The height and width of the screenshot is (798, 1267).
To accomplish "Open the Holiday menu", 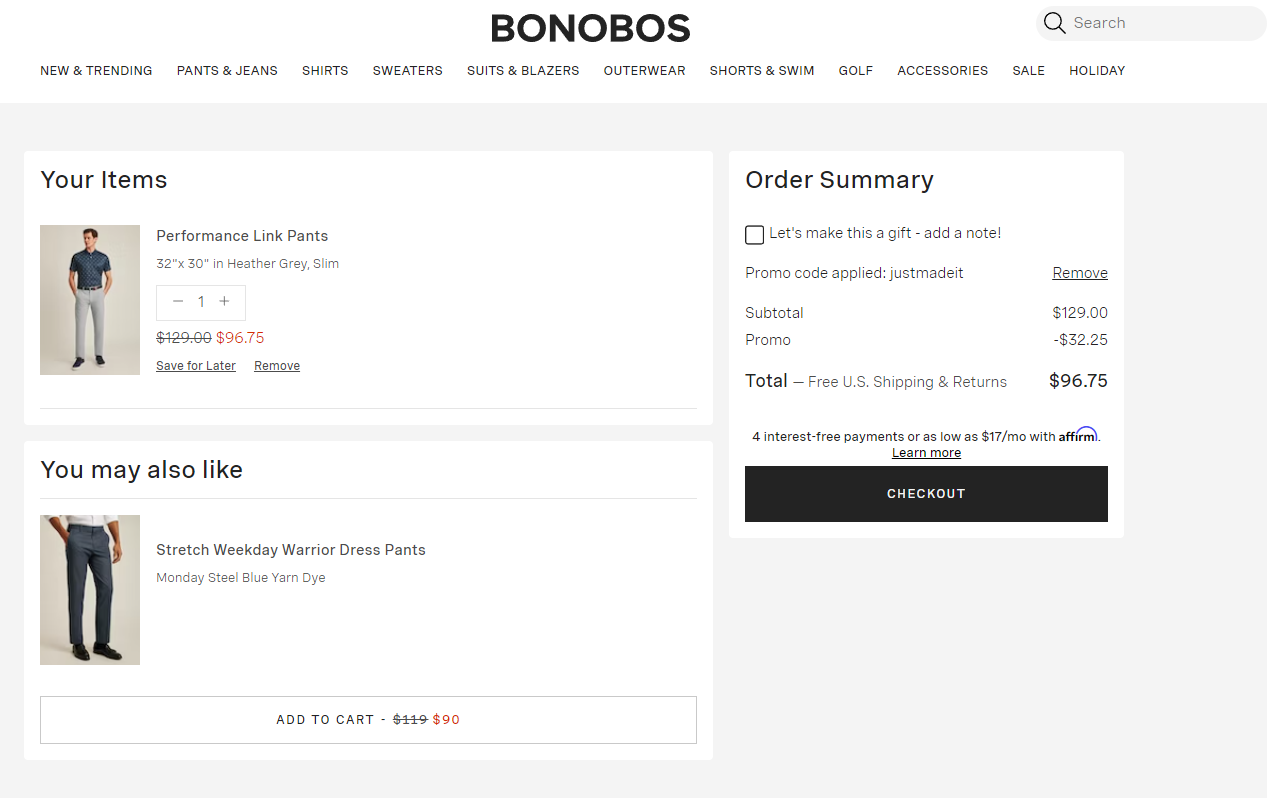I will pyautogui.click(x=1097, y=71).
